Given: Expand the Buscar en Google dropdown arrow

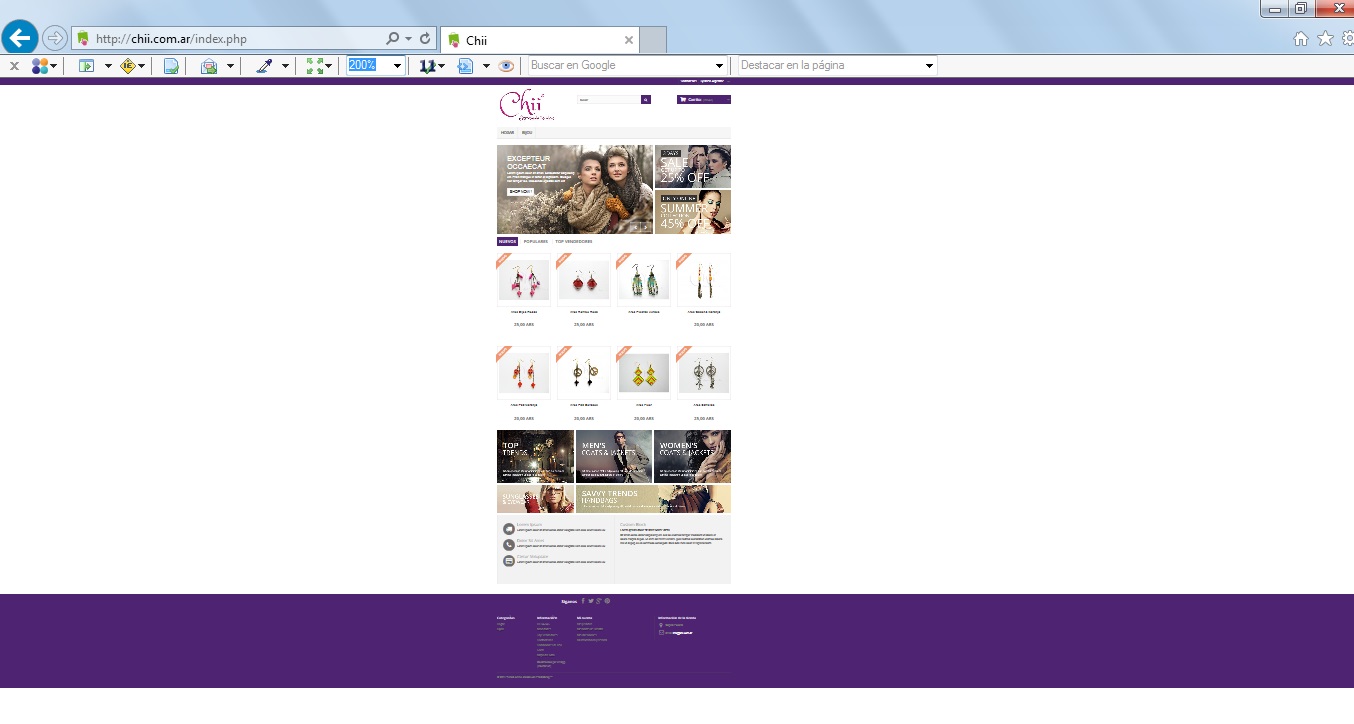Looking at the screenshot, I should point(719,66).
